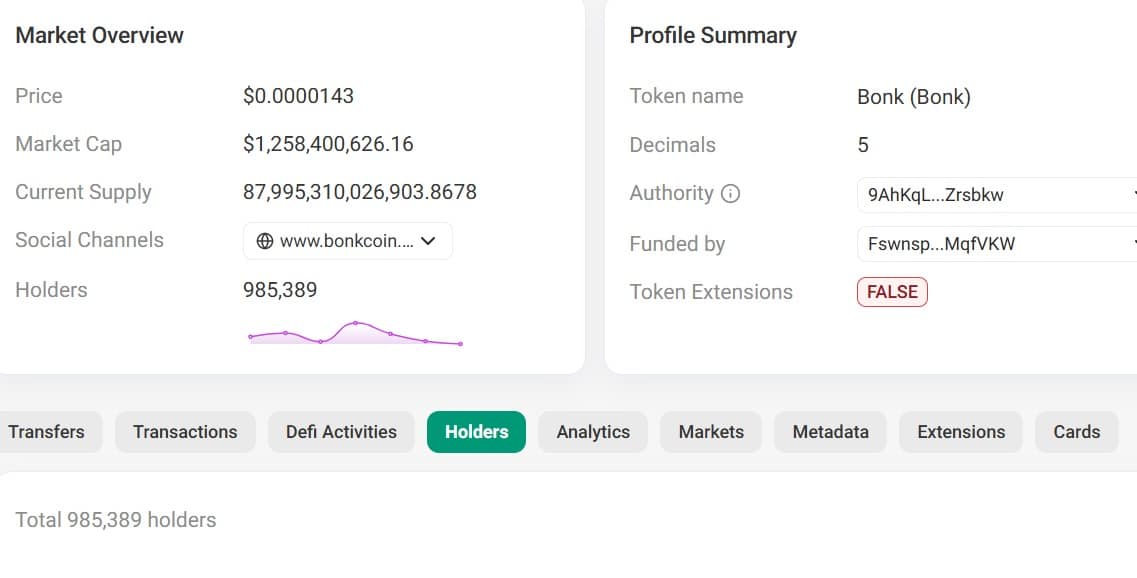Switch to the Extensions tab
The image size is (1137, 578).
pos(961,432)
